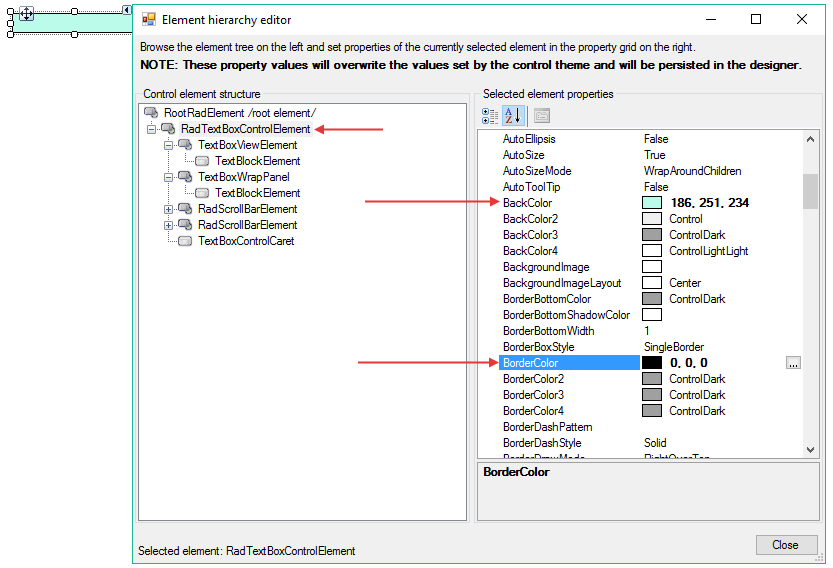The height and width of the screenshot is (568, 833).
Task: Maximize the Element hierarchy editor window
Action: 756,19
